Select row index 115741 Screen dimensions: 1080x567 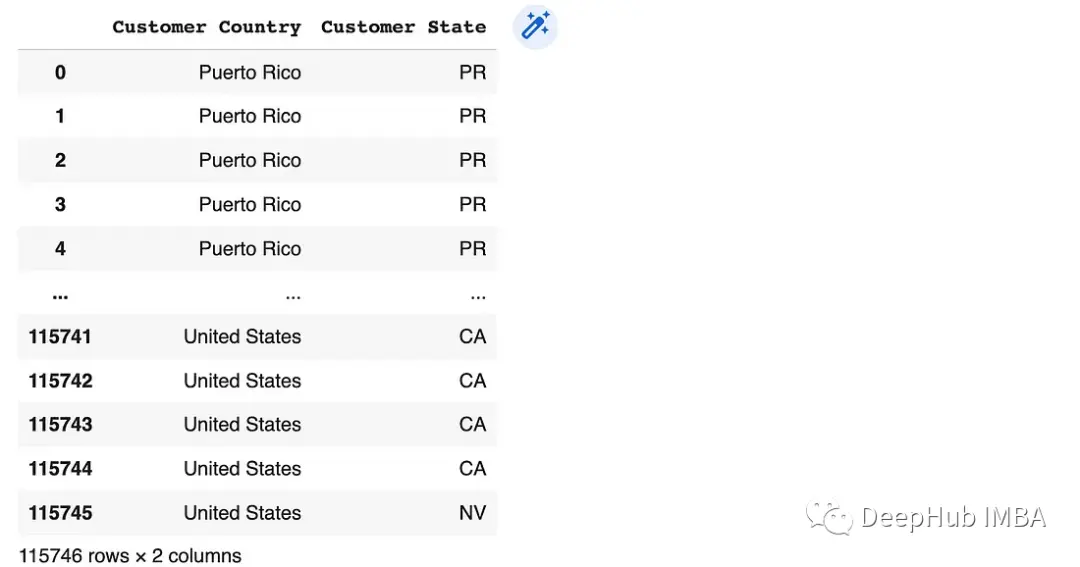60,337
